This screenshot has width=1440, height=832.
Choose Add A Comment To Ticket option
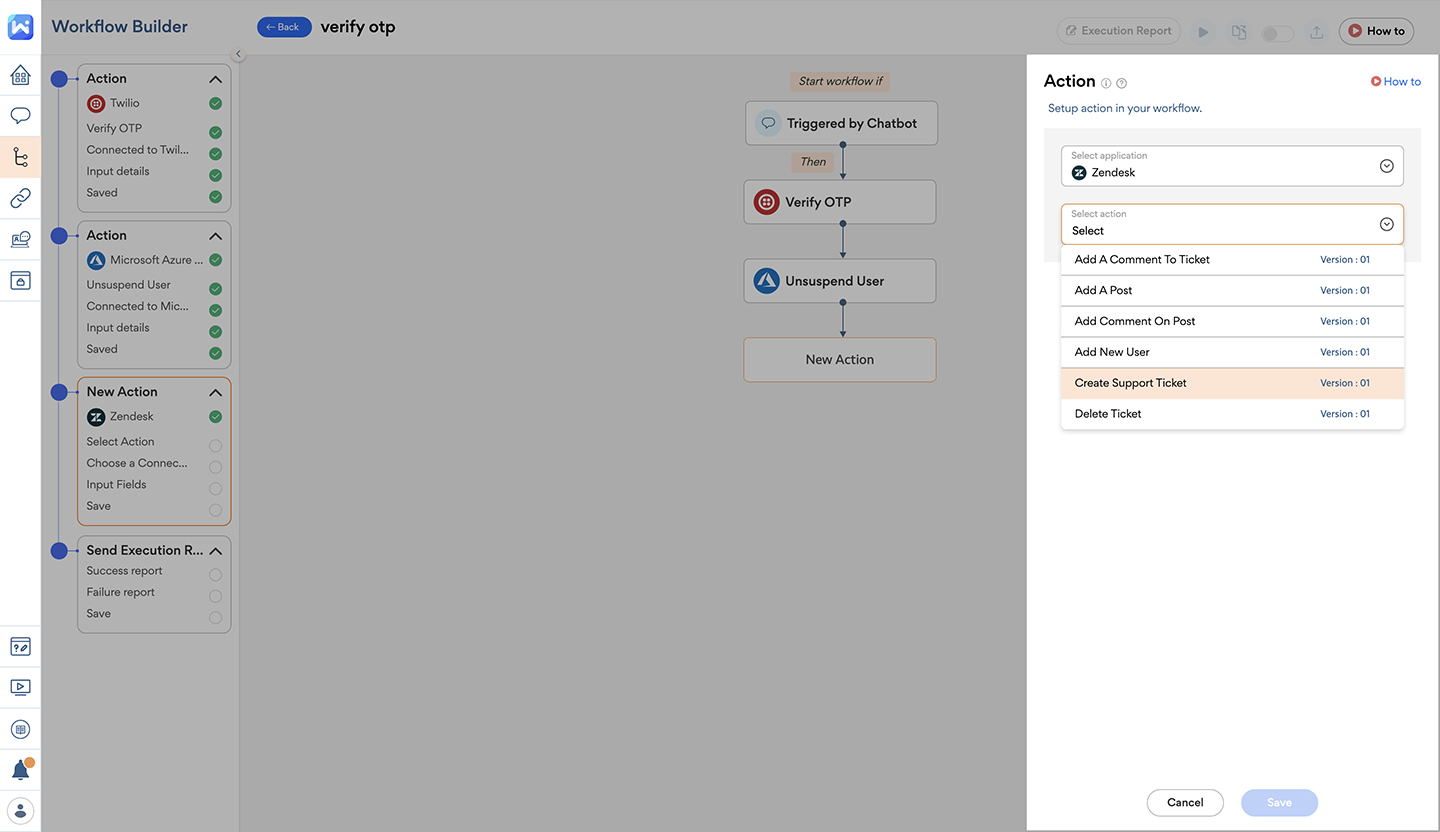coord(1232,259)
